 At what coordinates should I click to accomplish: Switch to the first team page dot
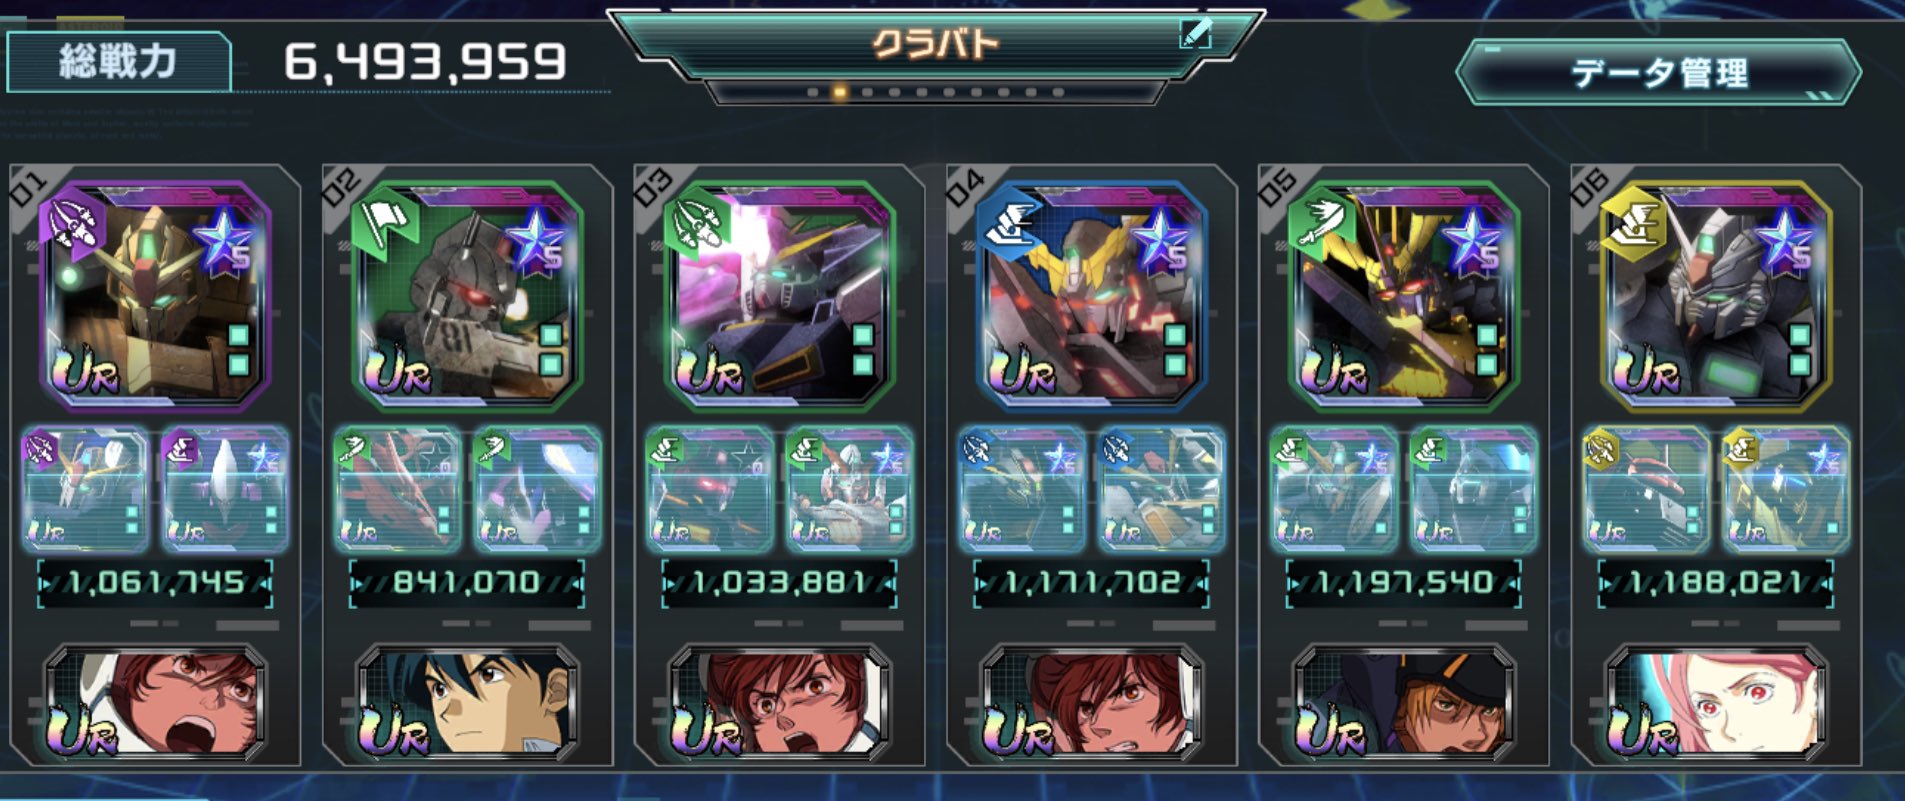point(813,92)
